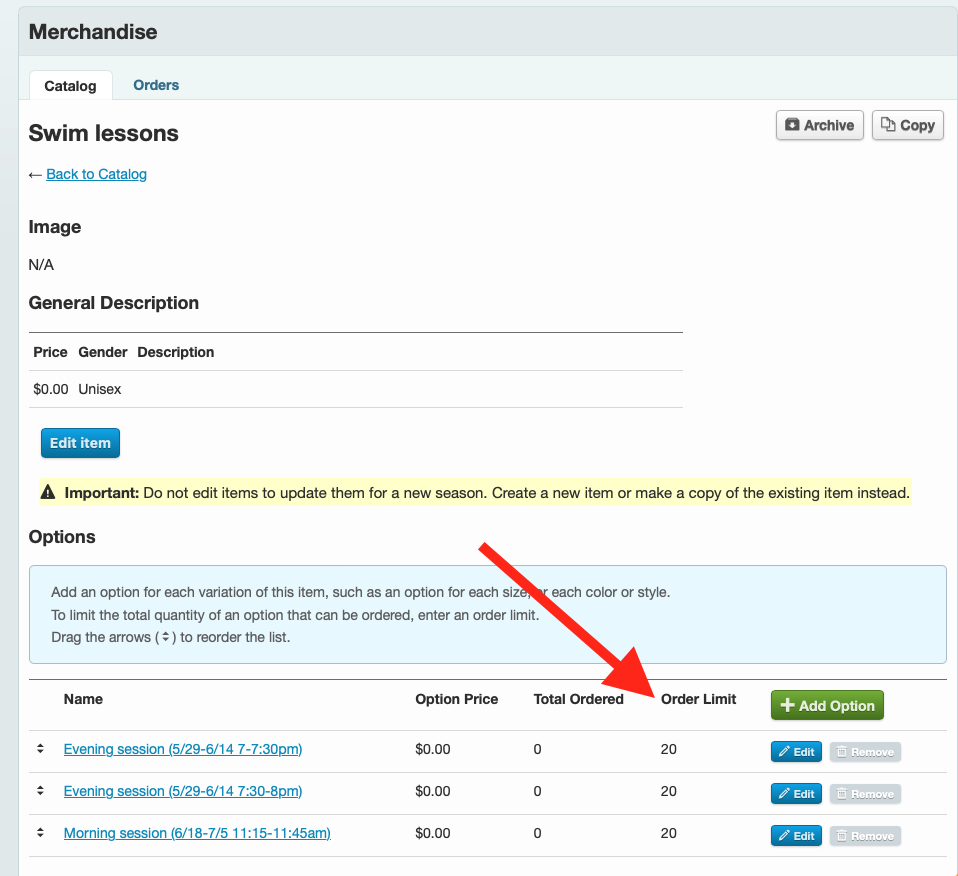Click the Add Option button
Image resolution: width=958 pixels, height=876 pixels.
pos(827,705)
